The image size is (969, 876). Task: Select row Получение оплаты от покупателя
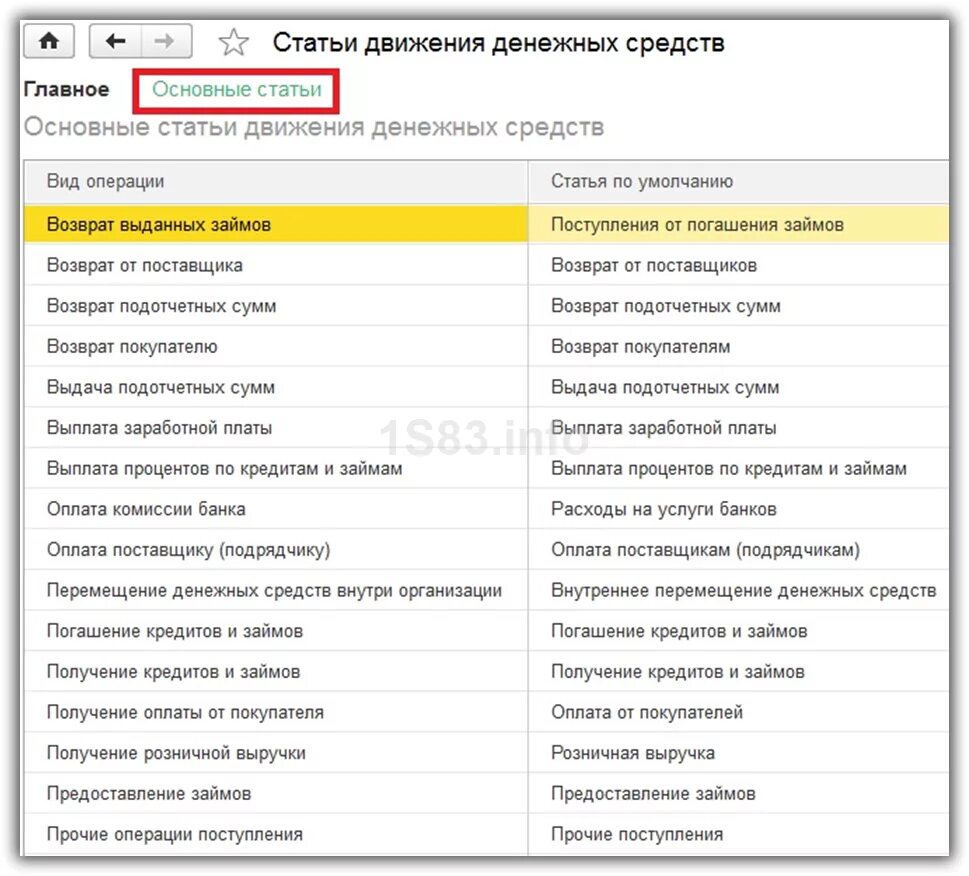276,712
